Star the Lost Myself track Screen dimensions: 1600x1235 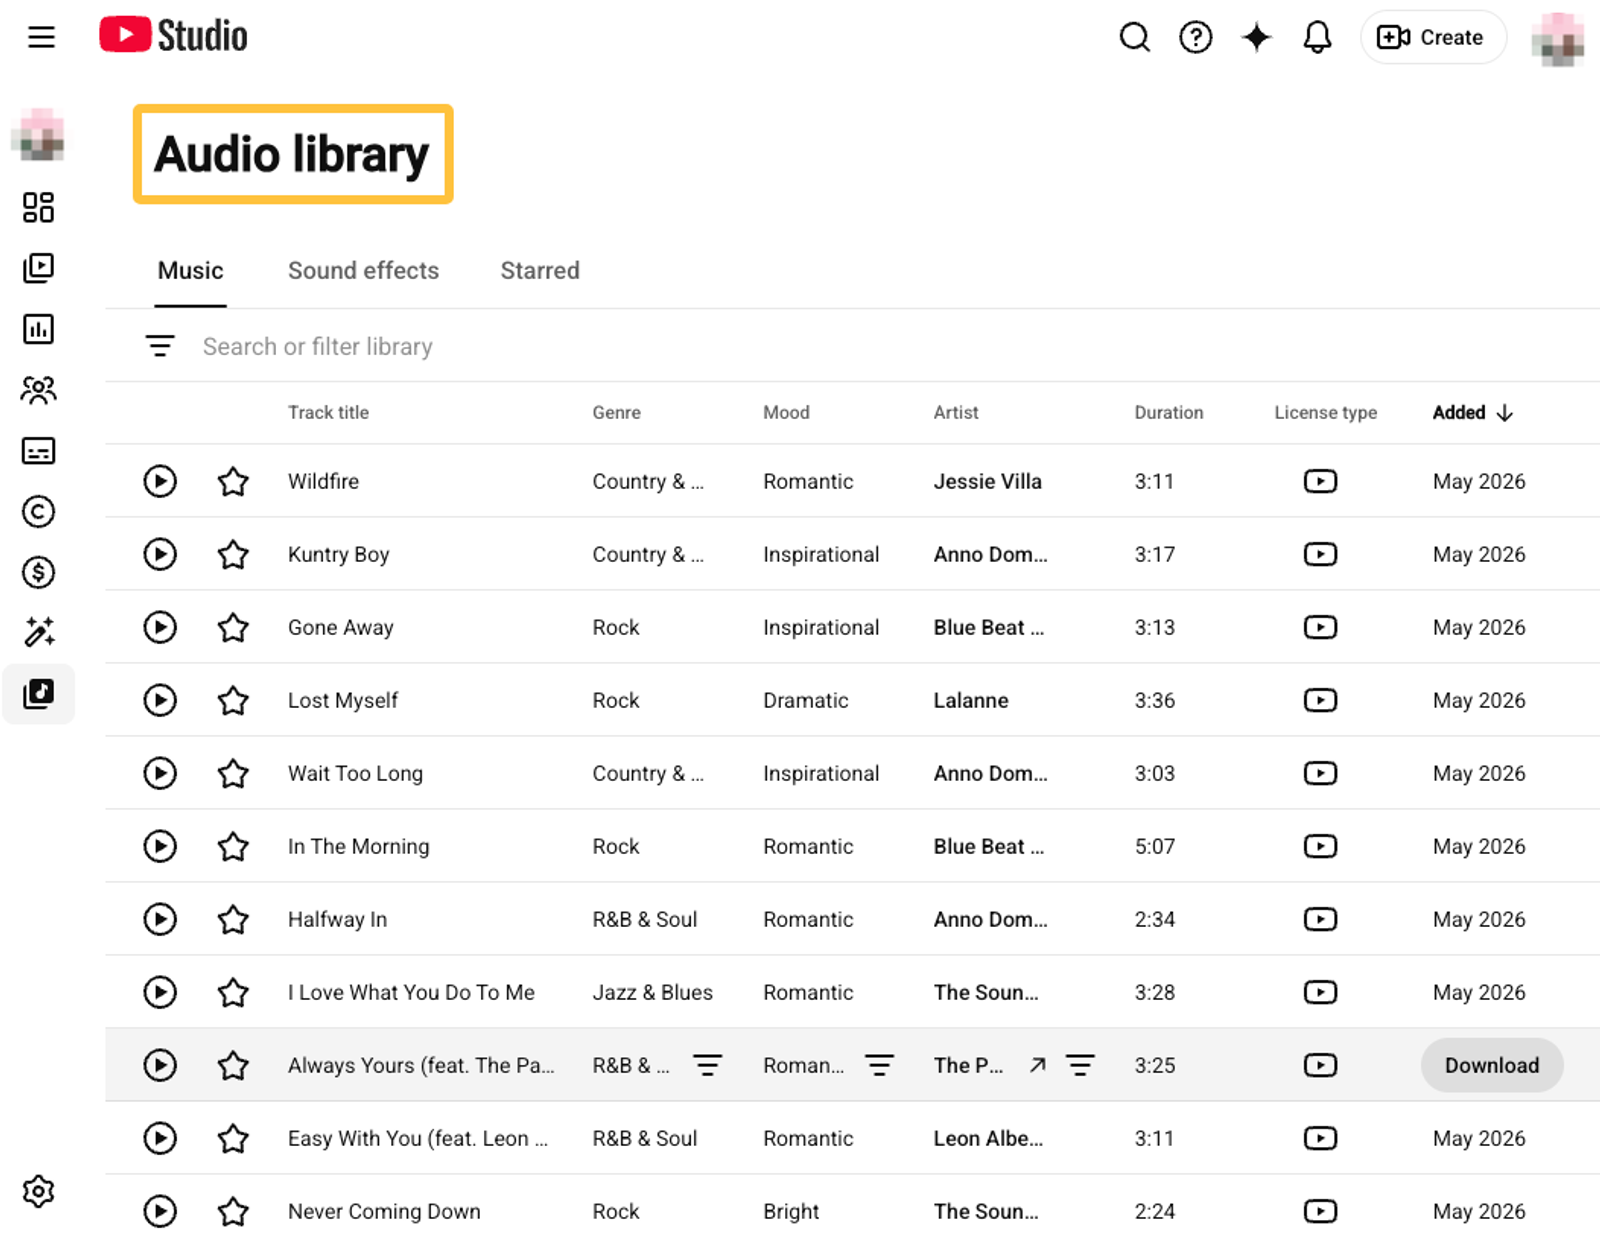pyautogui.click(x=233, y=700)
